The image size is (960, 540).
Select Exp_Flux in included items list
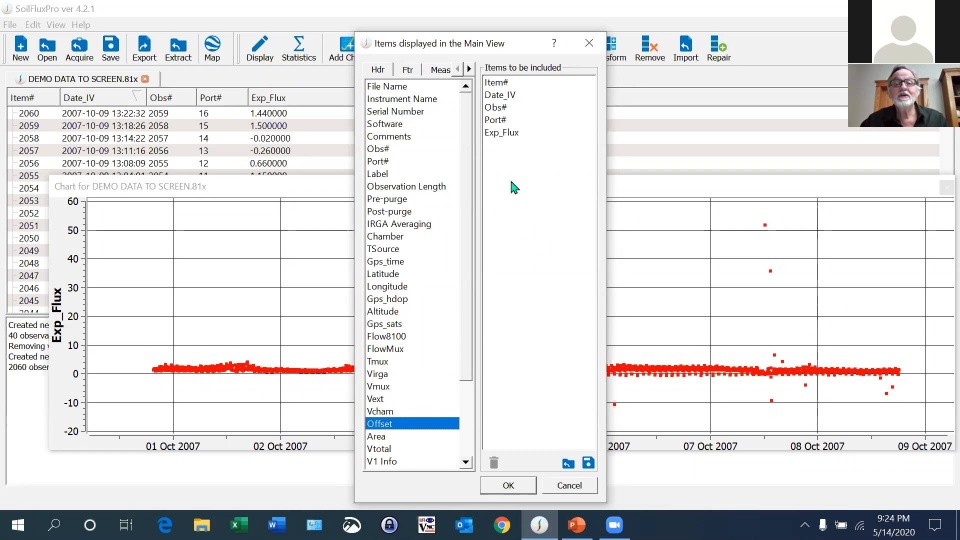tap(502, 132)
